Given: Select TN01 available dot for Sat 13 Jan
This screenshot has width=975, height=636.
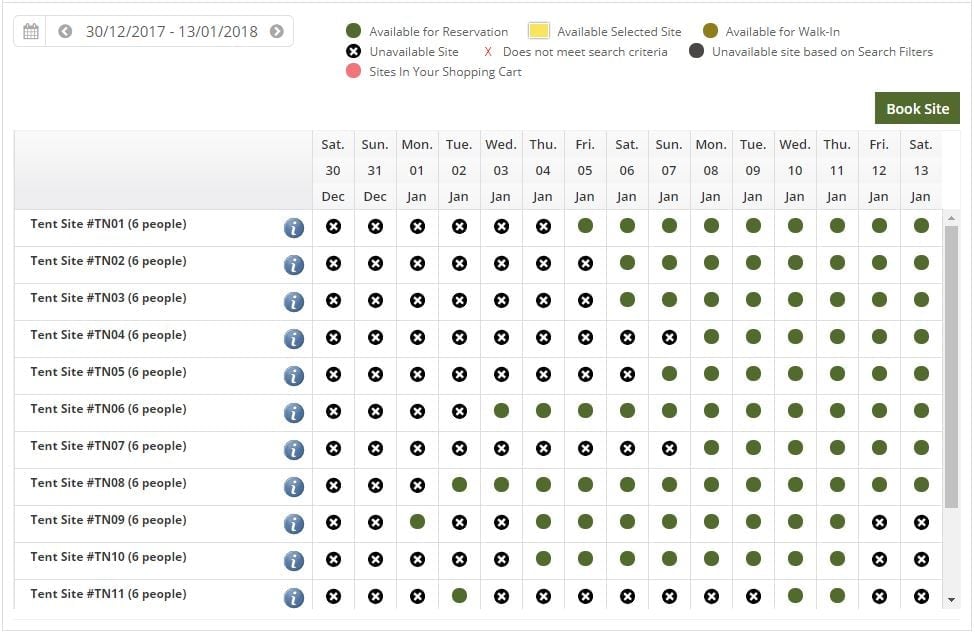Looking at the screenshot, I should pos(922,226).
